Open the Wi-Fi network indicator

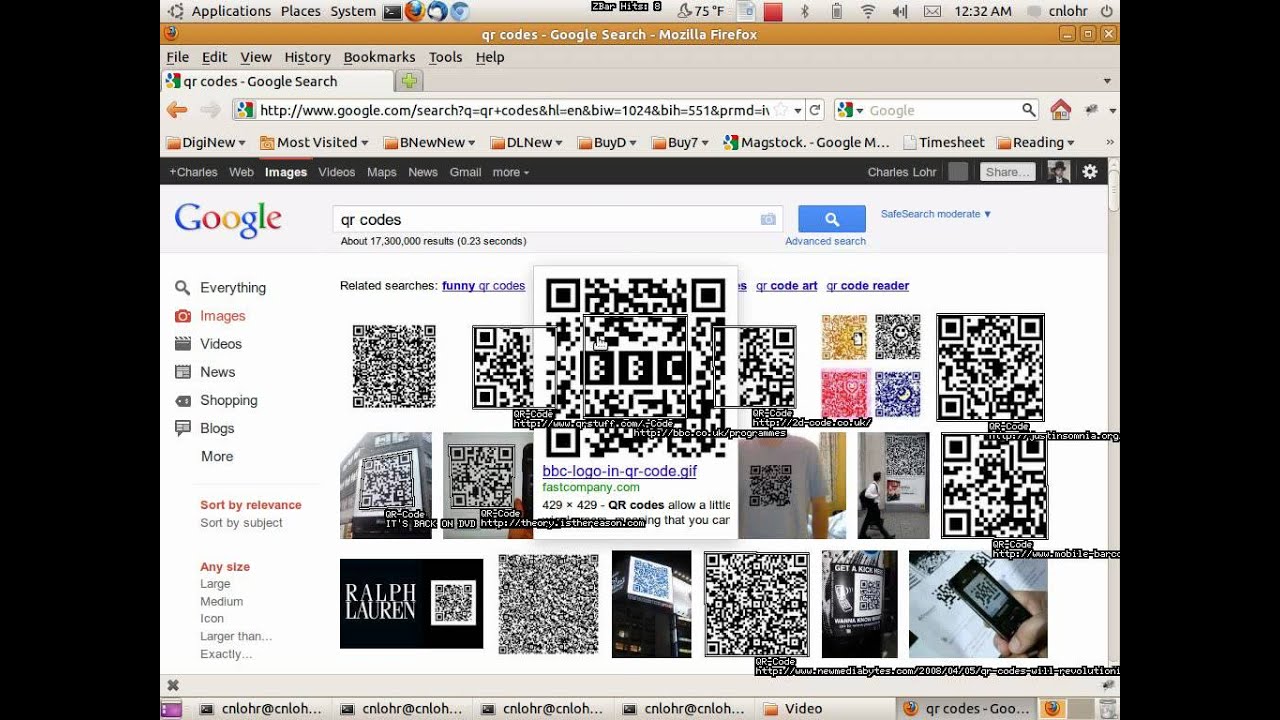click(x=868, y=11)
